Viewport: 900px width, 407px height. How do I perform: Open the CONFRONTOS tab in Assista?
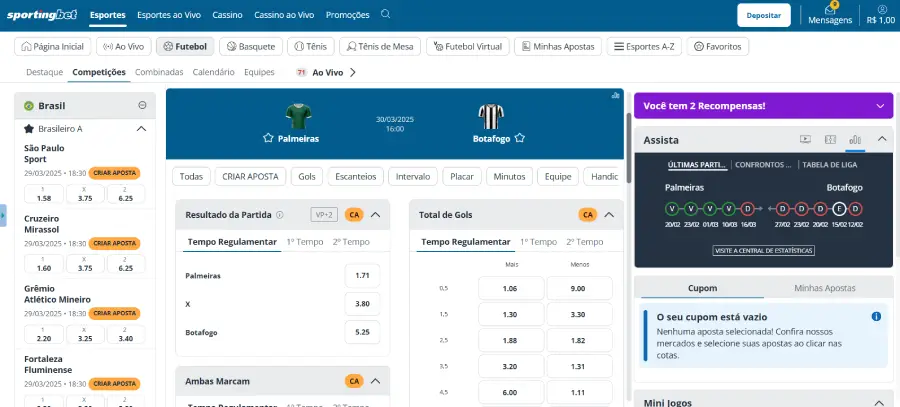tap(763, 165)
